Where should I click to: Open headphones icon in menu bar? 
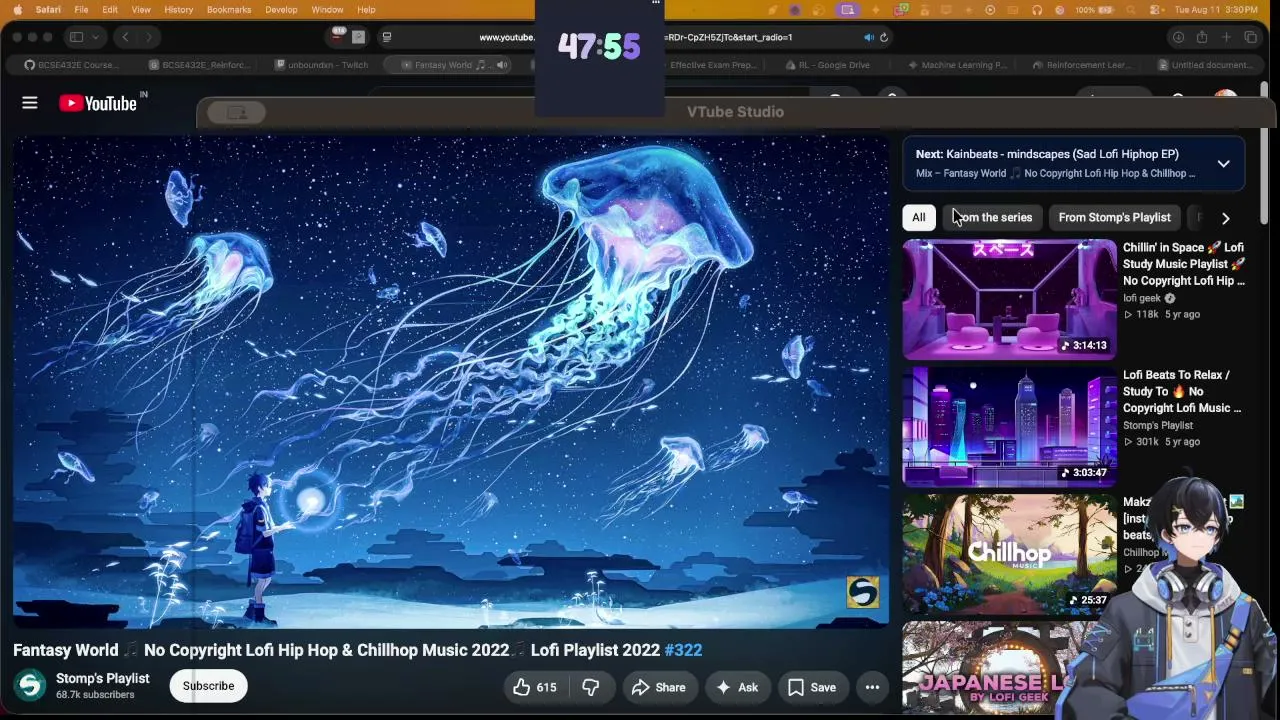(x=1037, y=10)
